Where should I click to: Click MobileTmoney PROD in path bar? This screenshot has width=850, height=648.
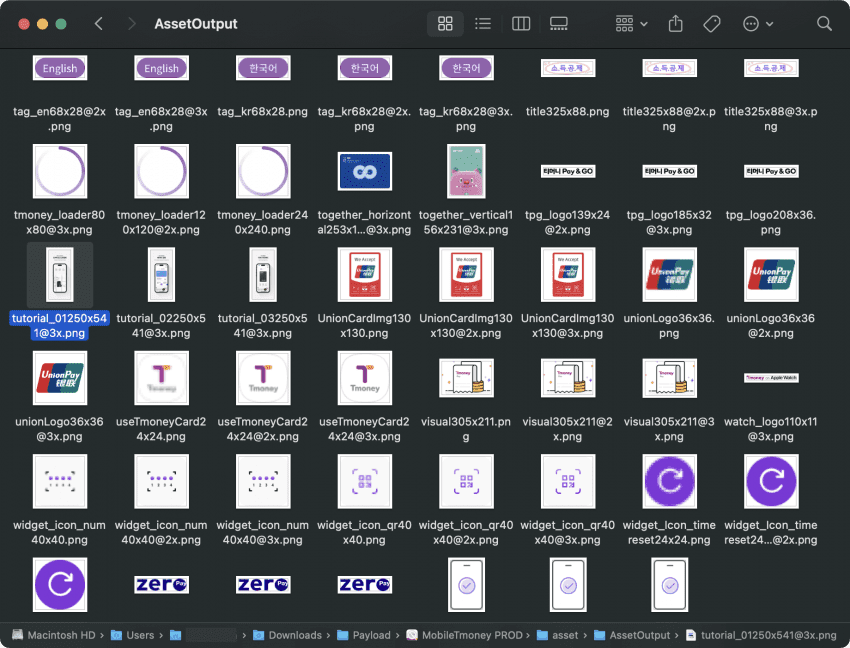[465, 635]
